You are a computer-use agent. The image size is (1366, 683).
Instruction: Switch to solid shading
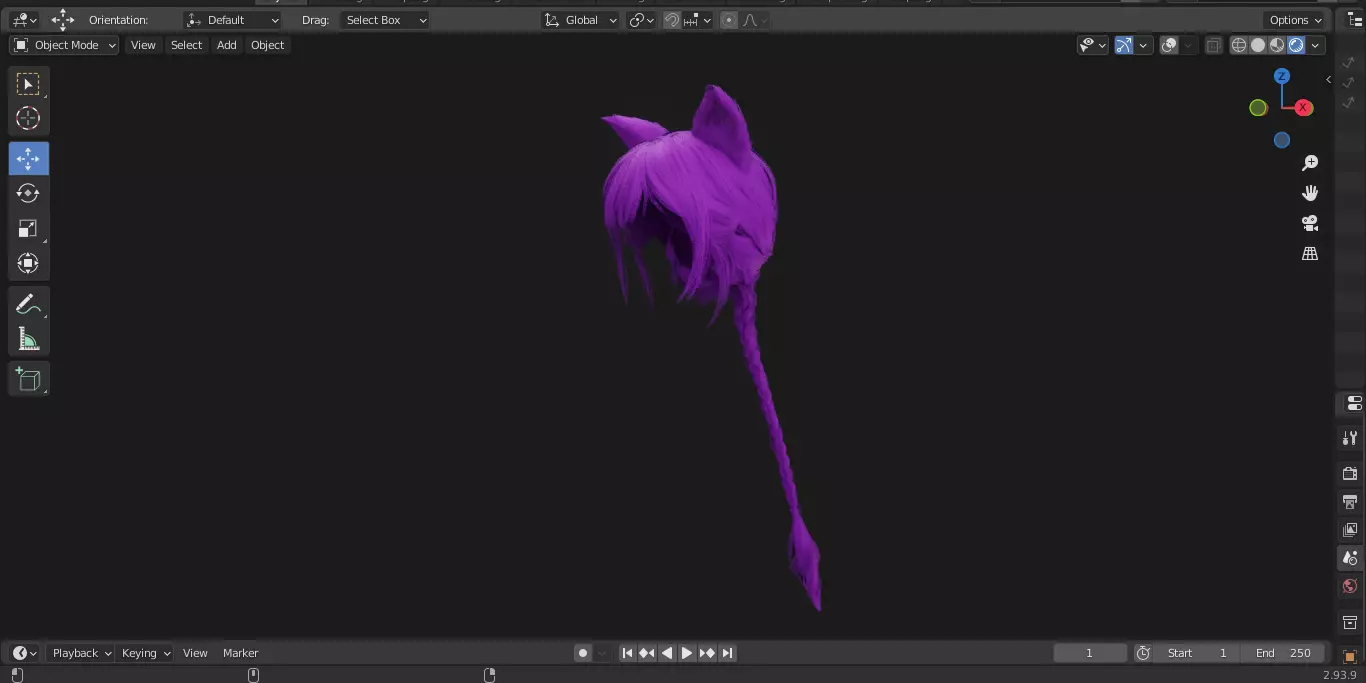(1258, 45)
